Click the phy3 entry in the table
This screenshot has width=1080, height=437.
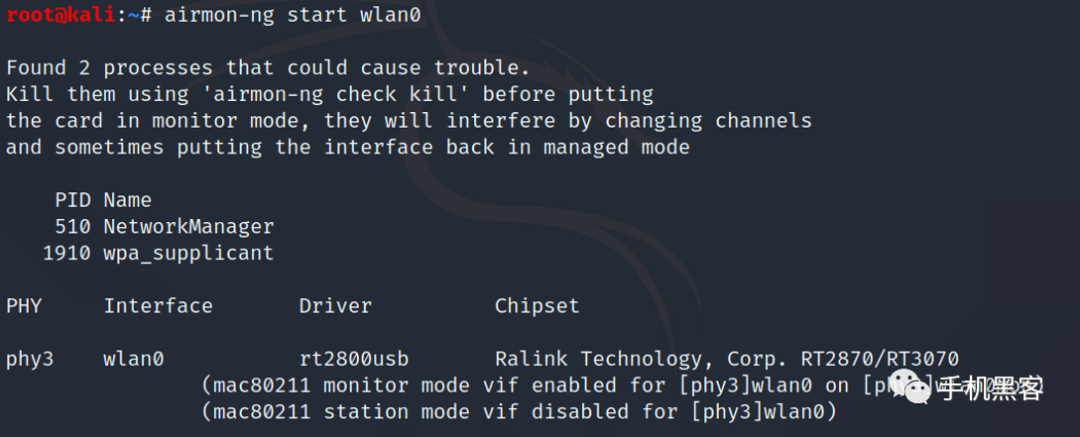click(x=30, y=359)
